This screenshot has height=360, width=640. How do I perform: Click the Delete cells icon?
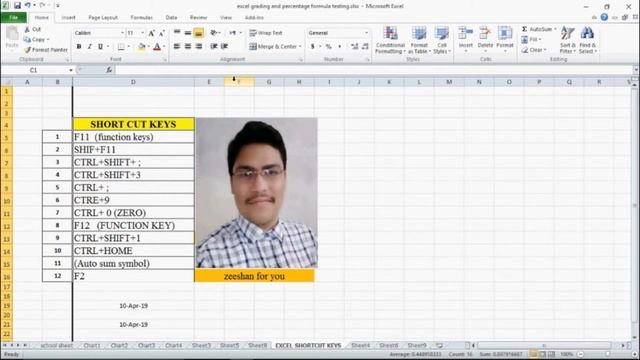point(485,33)
